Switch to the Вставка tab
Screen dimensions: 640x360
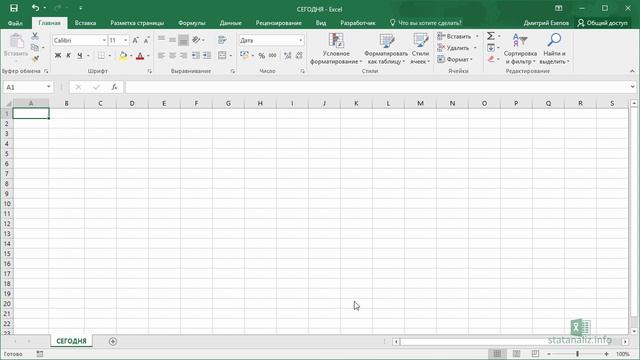click(x=85, y=23)
